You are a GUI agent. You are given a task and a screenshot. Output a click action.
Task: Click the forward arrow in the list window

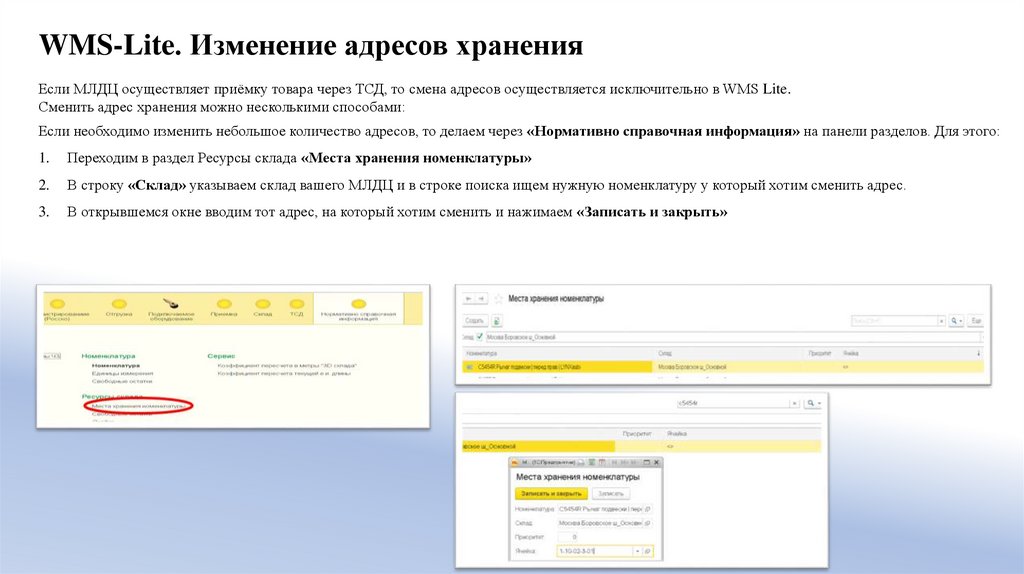point(481,298)
